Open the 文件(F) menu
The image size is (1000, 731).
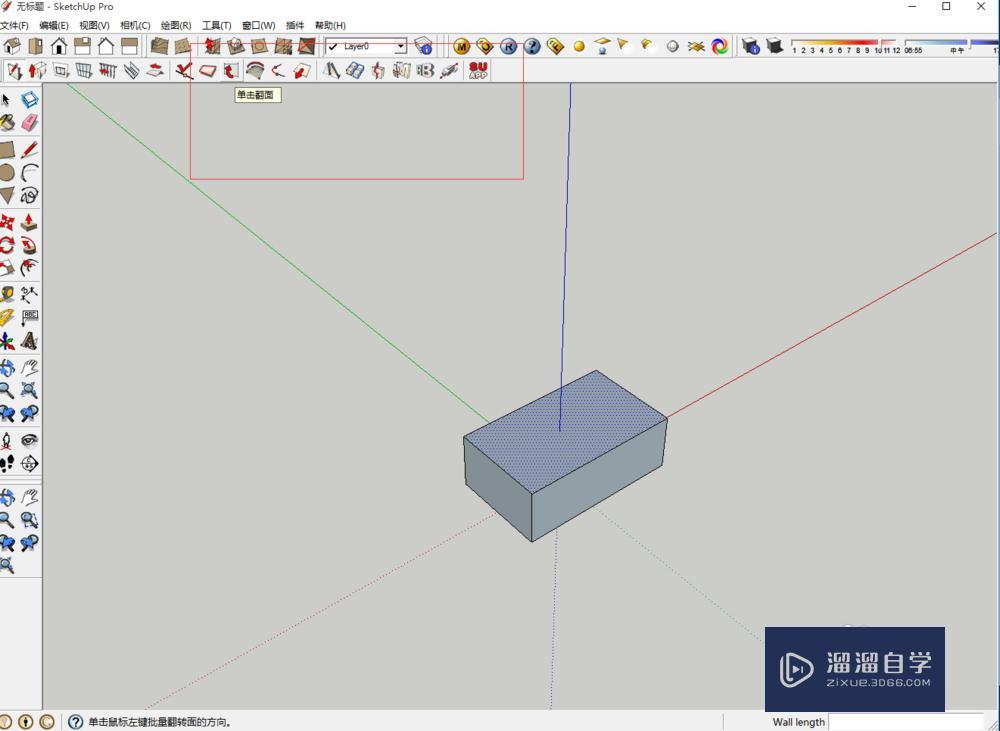[14, 26]
